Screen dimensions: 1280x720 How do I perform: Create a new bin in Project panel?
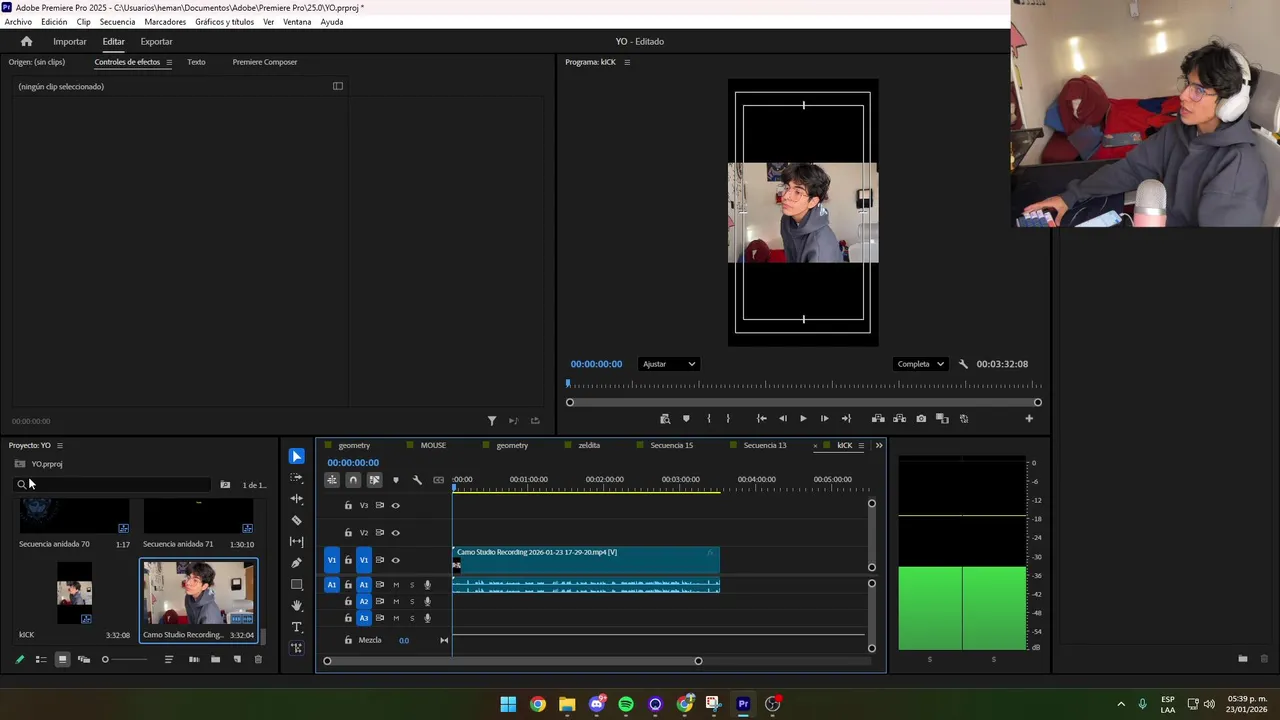[215, 659]
